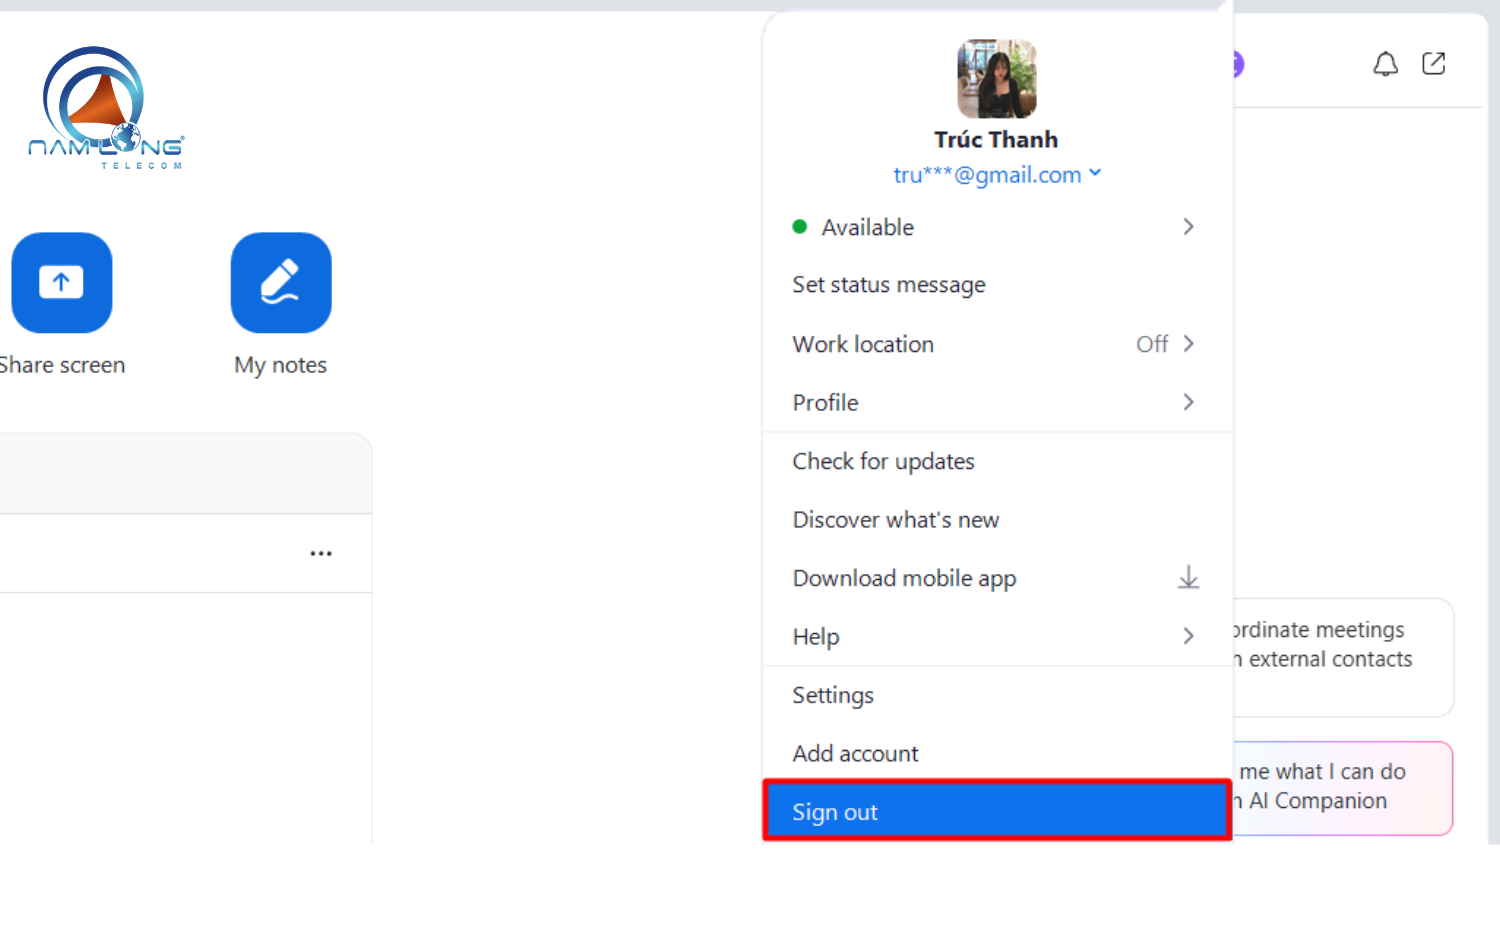The width and height of the screenshot is (1500, 950).
Task: Open the coordinate meetings external contacts card
Action: coord(1342,657)
